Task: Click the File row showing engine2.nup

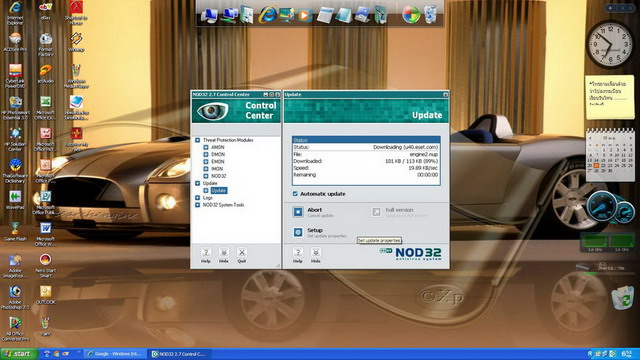Action: 366,154
